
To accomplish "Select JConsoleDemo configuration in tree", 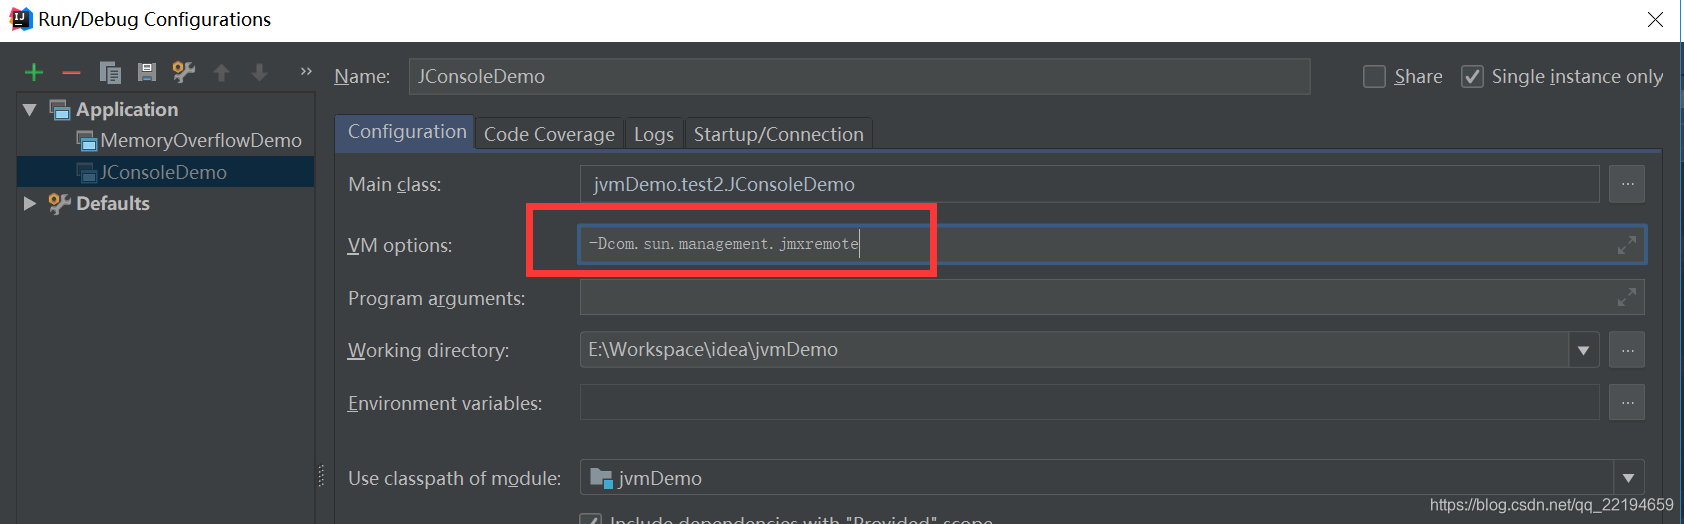I will [x=163, y=172].
